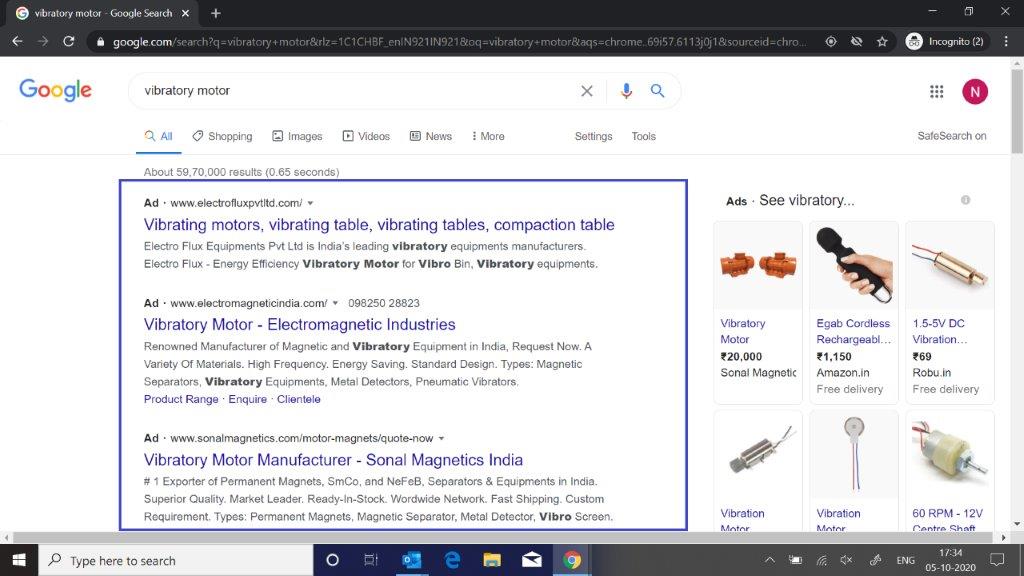Click the Egab Cordless product thumbnail

pyautogui.click(x=853, y=265)
